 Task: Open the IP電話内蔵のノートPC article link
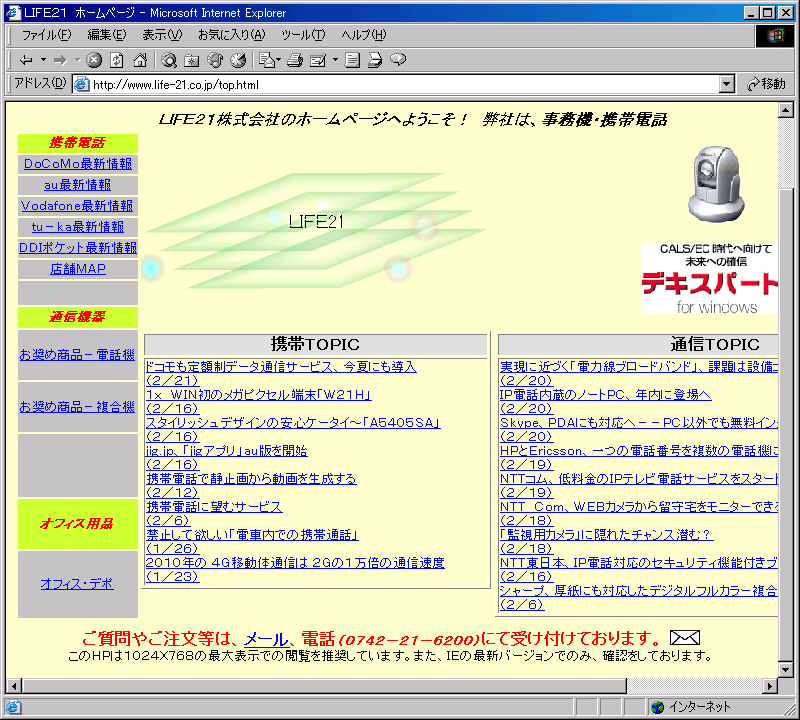(x=606, y=394)
